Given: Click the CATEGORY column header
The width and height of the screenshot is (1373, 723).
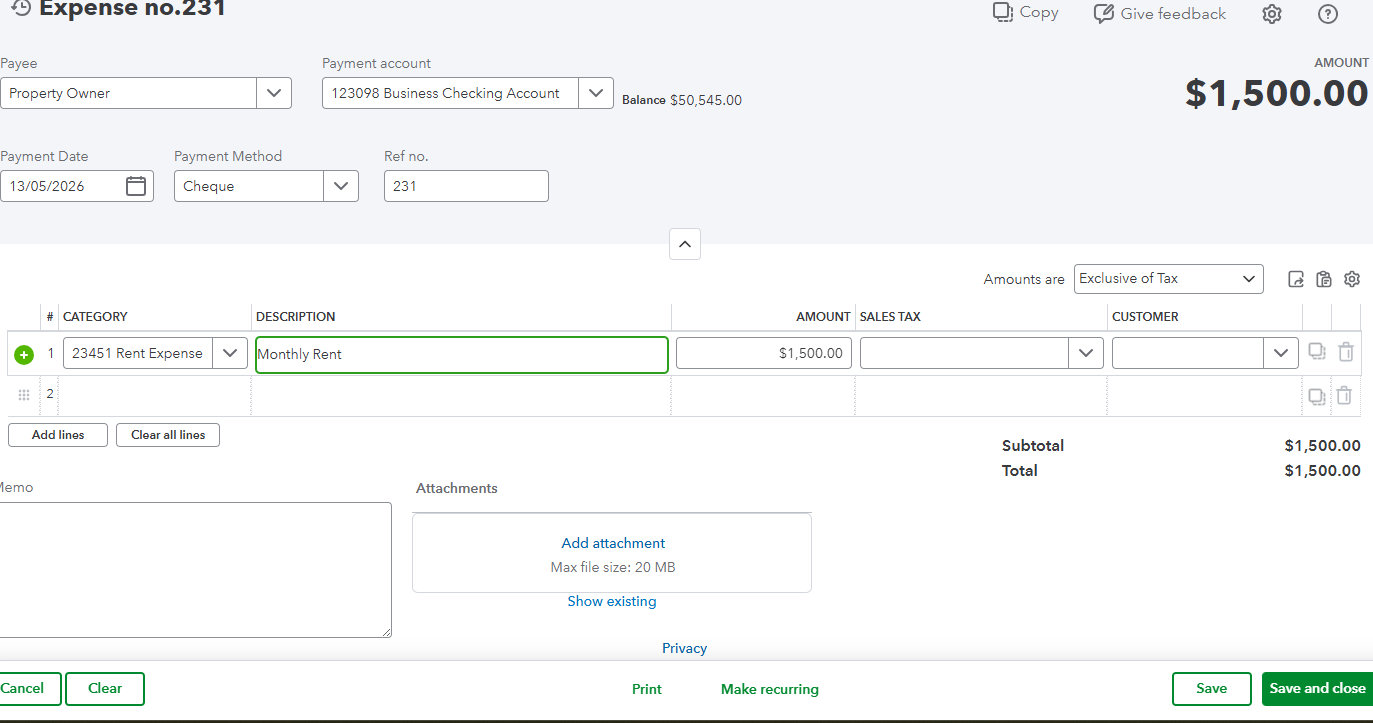Looking at the screenshot, I should pos(95,316).
